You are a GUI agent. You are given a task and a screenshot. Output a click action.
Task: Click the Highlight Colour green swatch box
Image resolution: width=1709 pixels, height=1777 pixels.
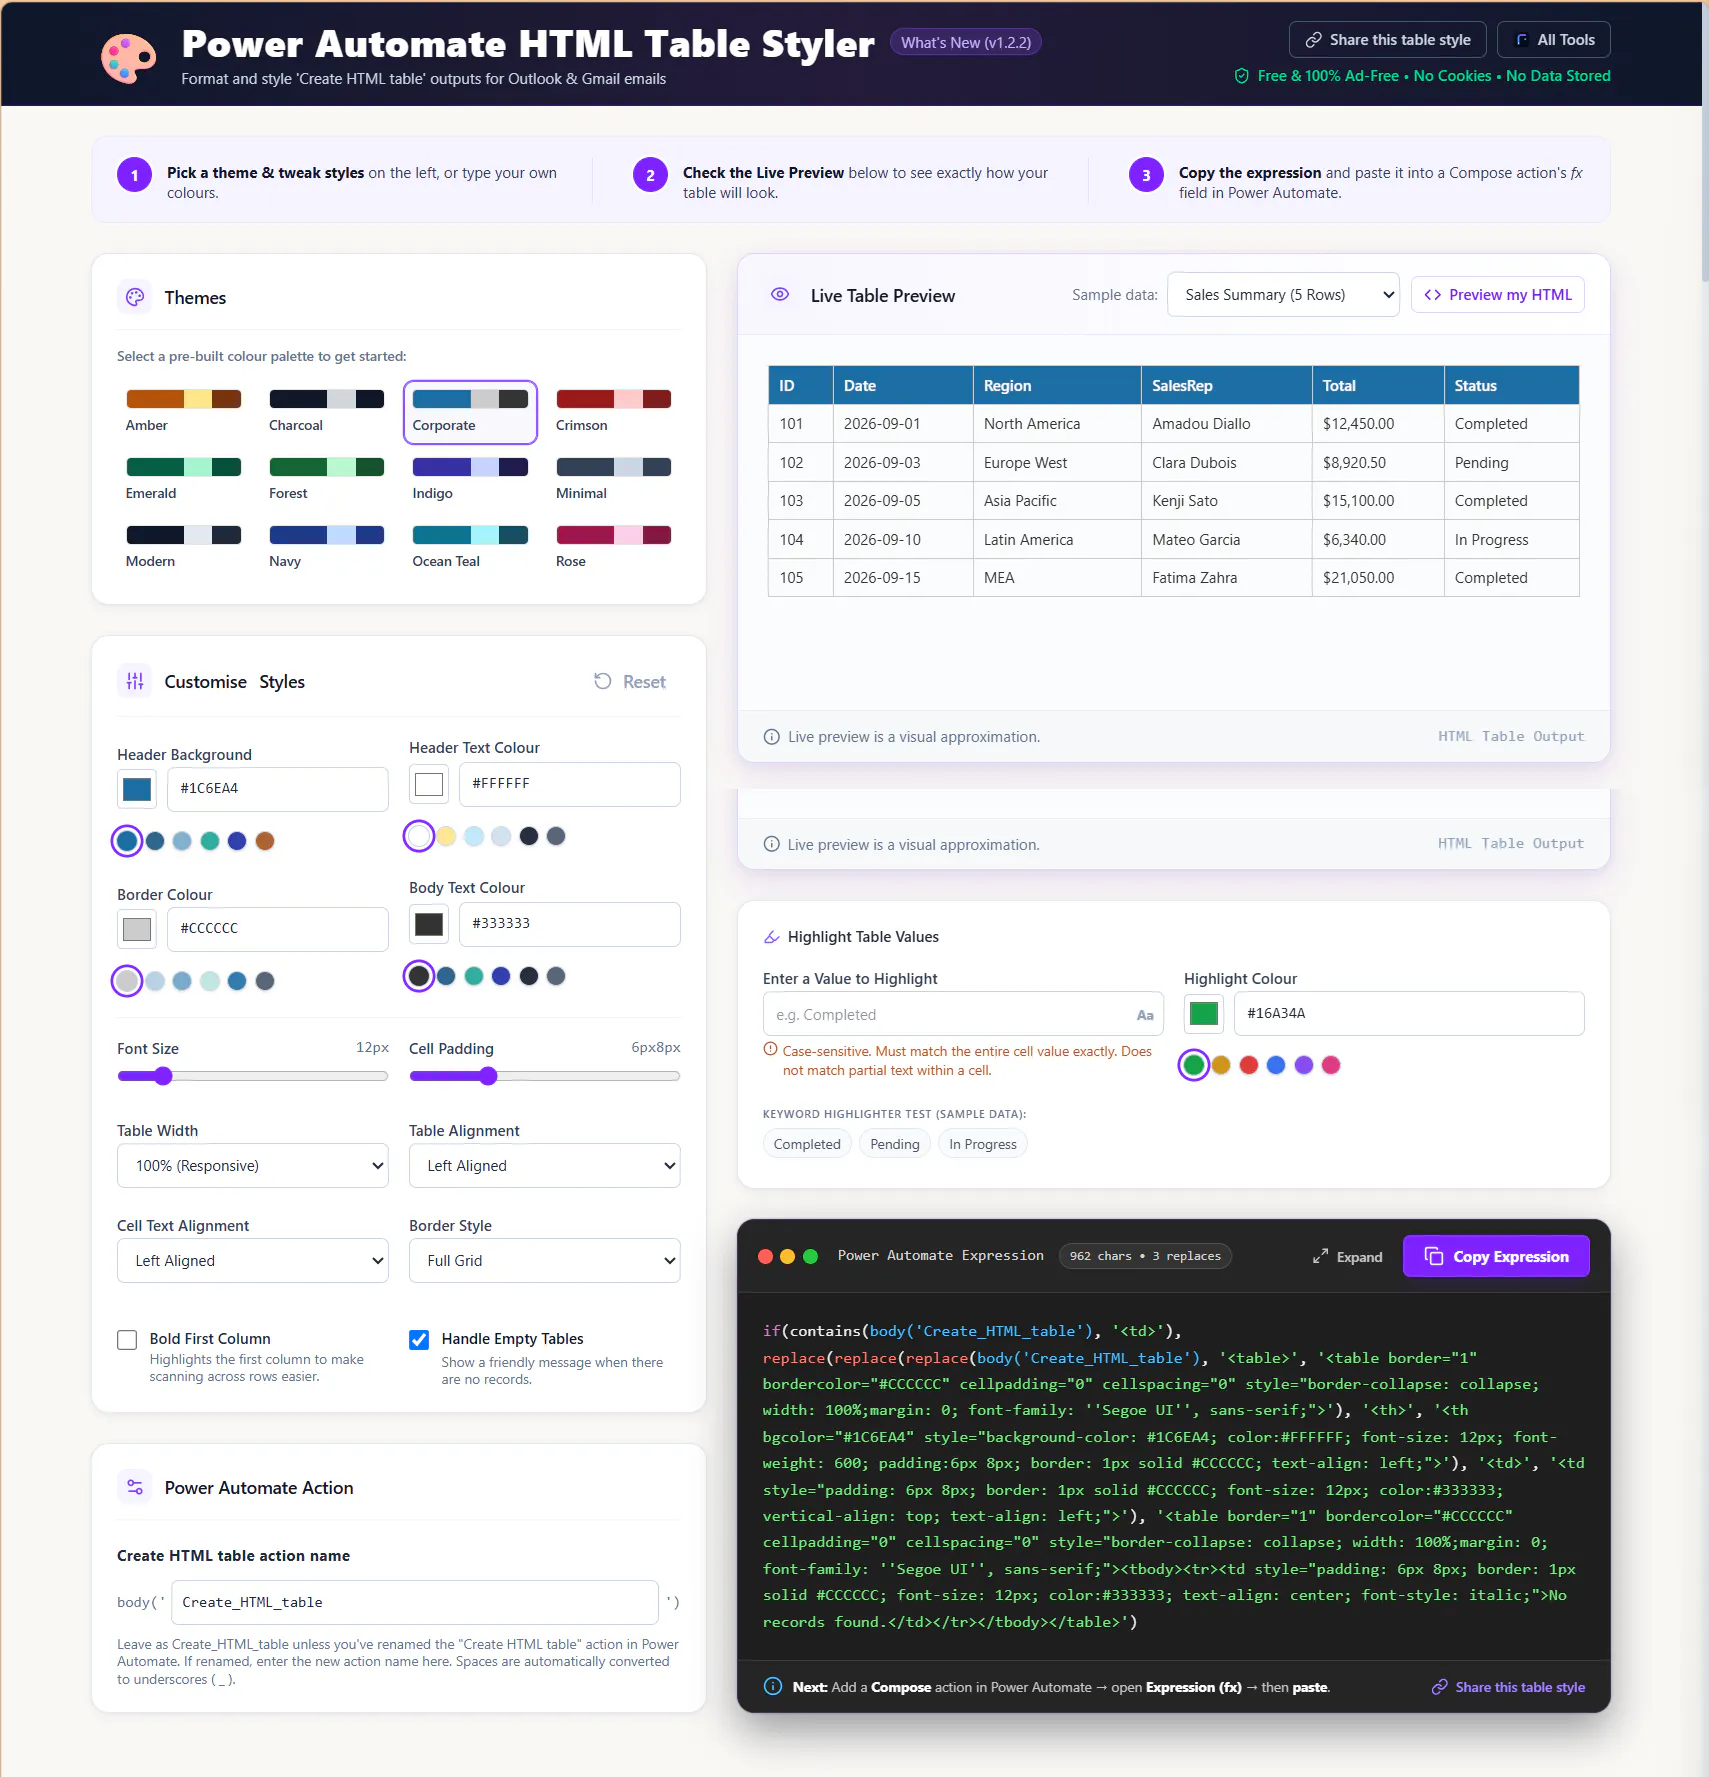click(1204, 1013)
